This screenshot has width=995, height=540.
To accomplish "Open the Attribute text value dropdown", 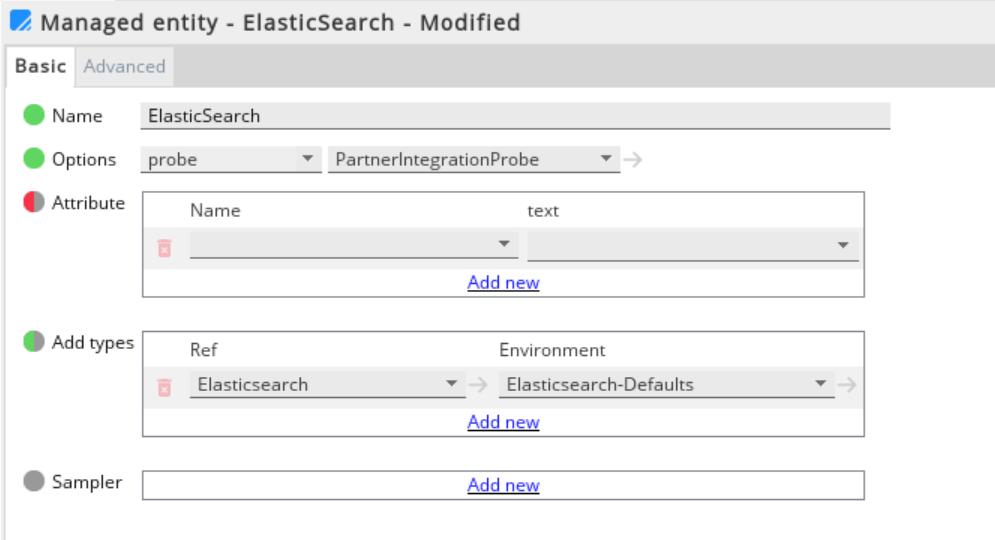I will 692,246.
